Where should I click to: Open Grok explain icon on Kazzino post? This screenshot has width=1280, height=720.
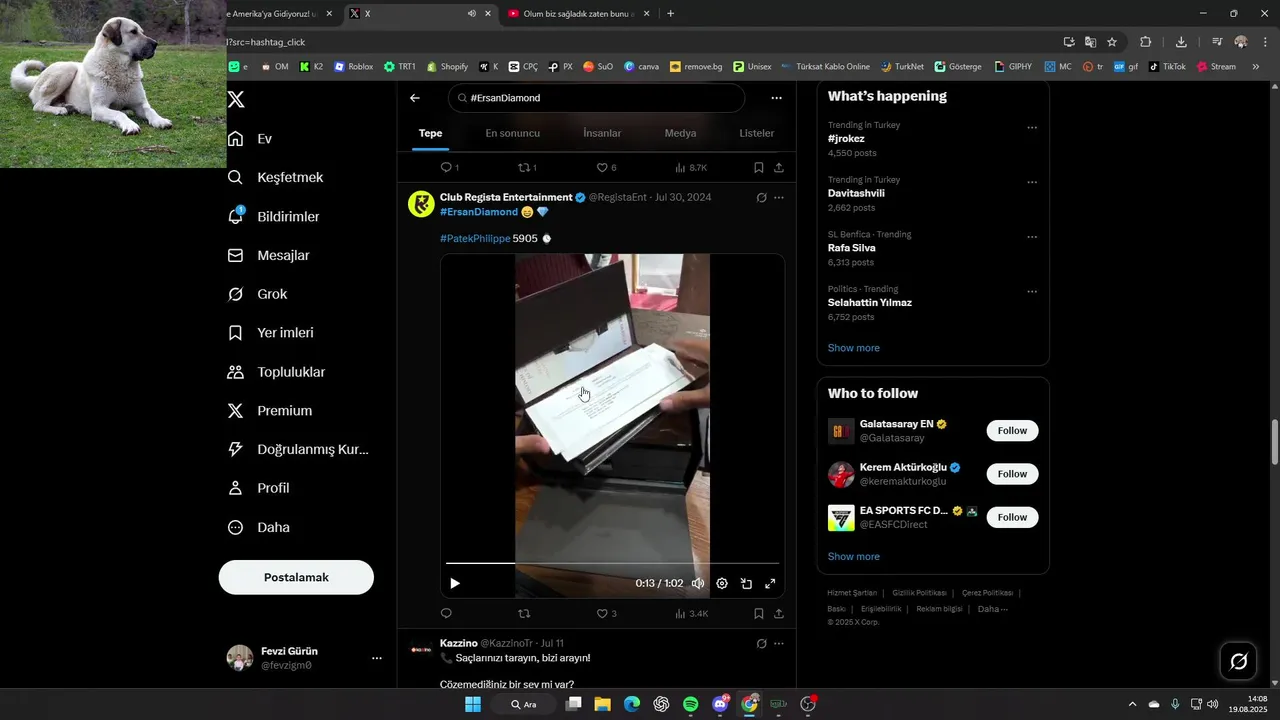(x=761, y=644)
